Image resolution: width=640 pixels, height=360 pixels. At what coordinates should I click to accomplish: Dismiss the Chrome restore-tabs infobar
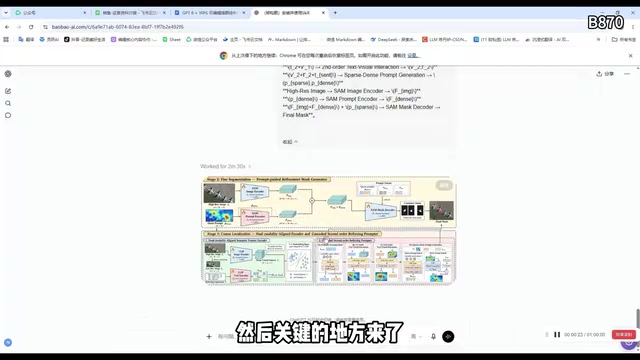tap(631, 56)
